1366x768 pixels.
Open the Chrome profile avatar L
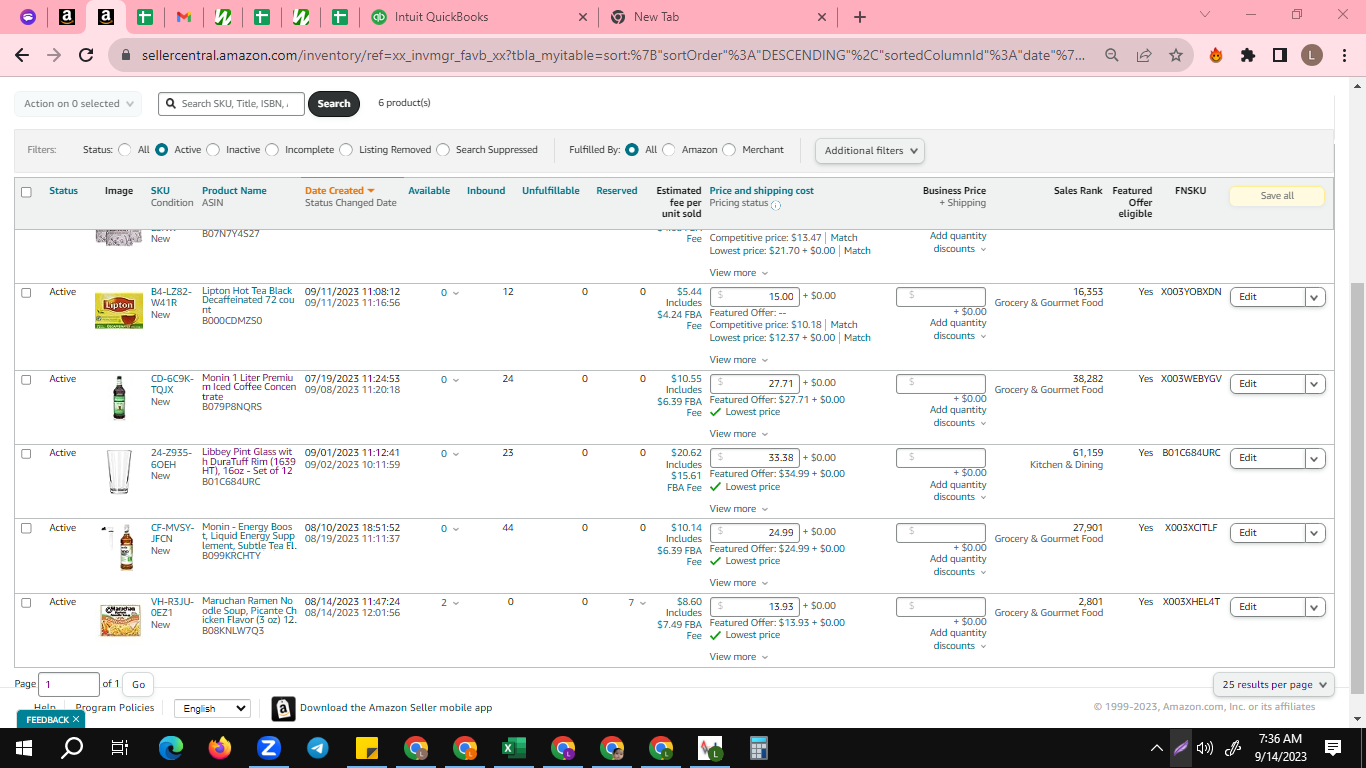click(1311, 56)
